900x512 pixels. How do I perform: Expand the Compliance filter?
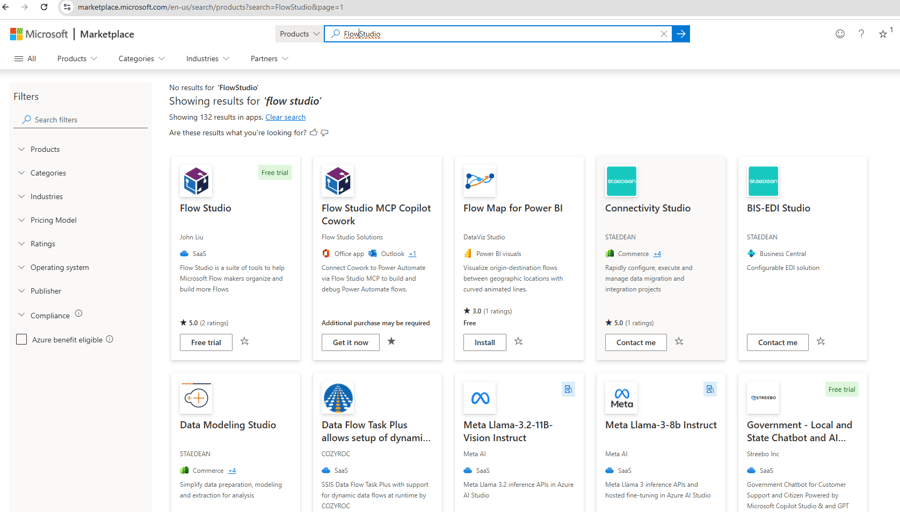point(44,316)
